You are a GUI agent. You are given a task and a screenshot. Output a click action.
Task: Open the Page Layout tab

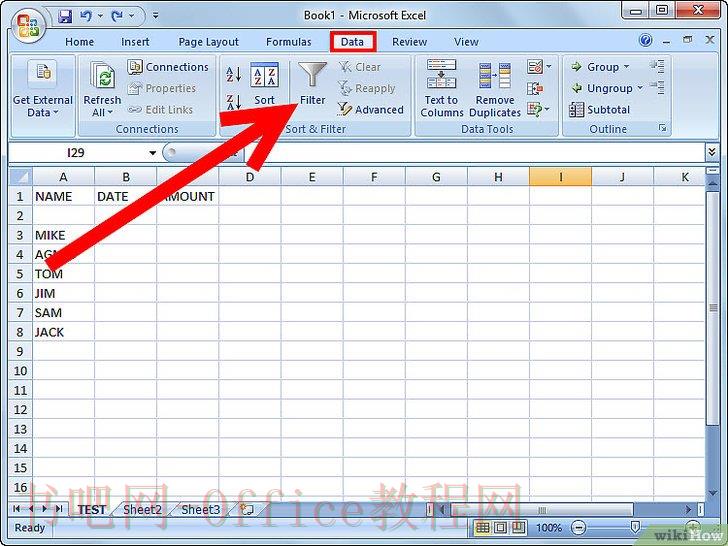click(x=208, y=42)
